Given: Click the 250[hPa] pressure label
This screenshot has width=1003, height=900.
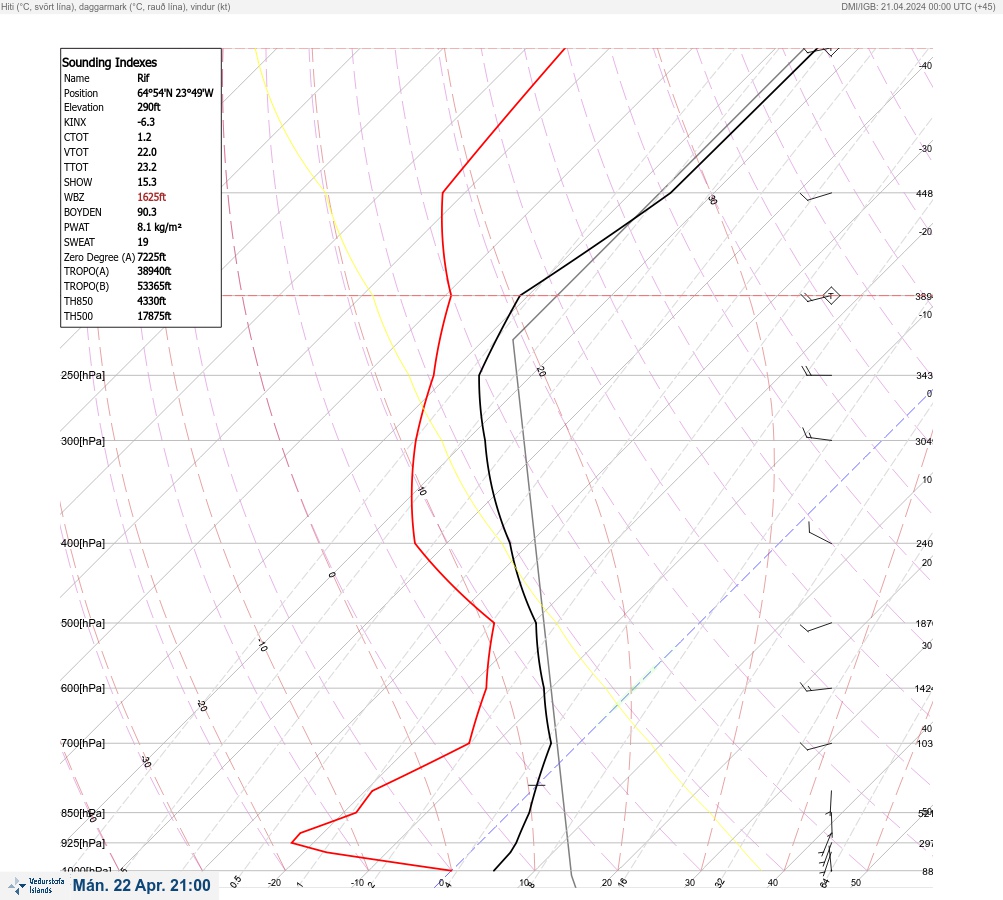Looking at the screenshot, I should click(x=83, y=375).
